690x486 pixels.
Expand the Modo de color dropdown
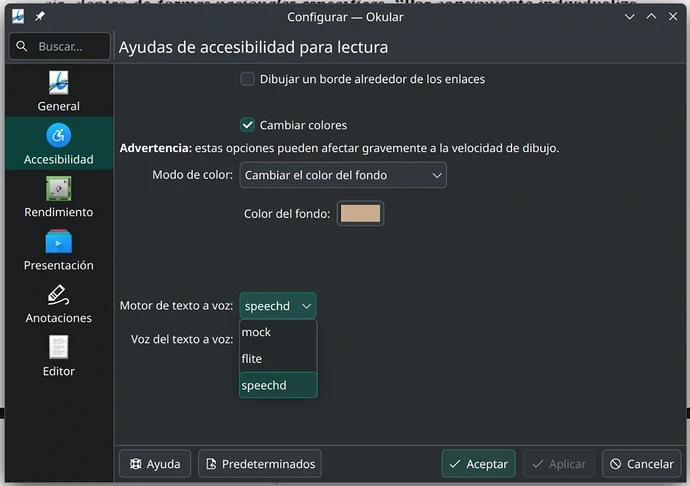point(343,175)
